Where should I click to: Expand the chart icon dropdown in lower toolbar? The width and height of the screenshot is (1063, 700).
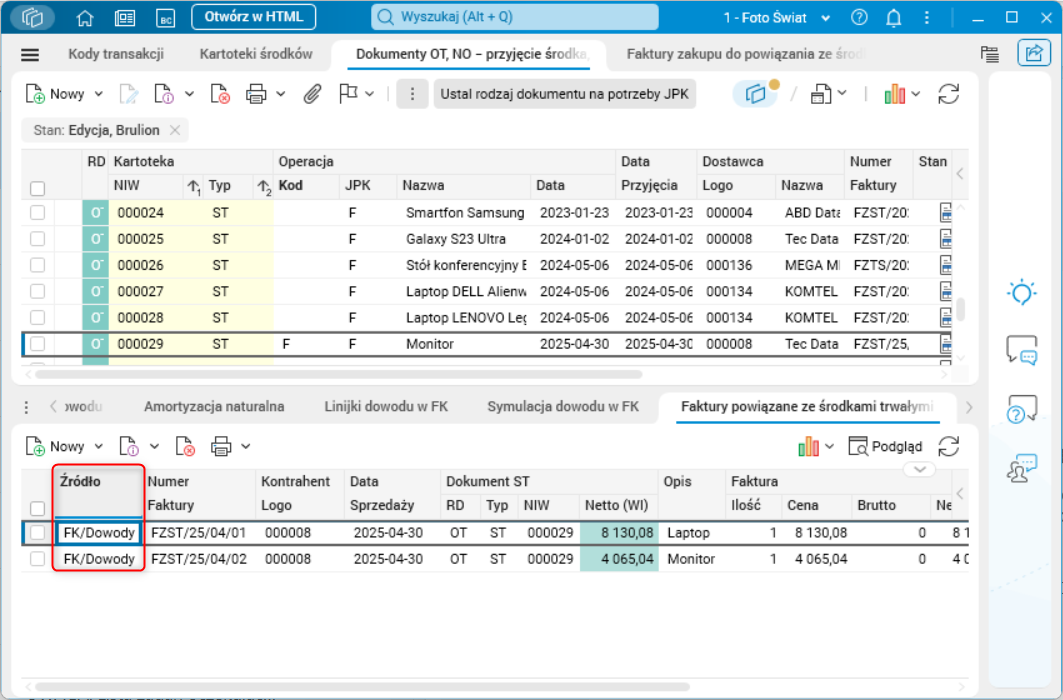[829, 446]
